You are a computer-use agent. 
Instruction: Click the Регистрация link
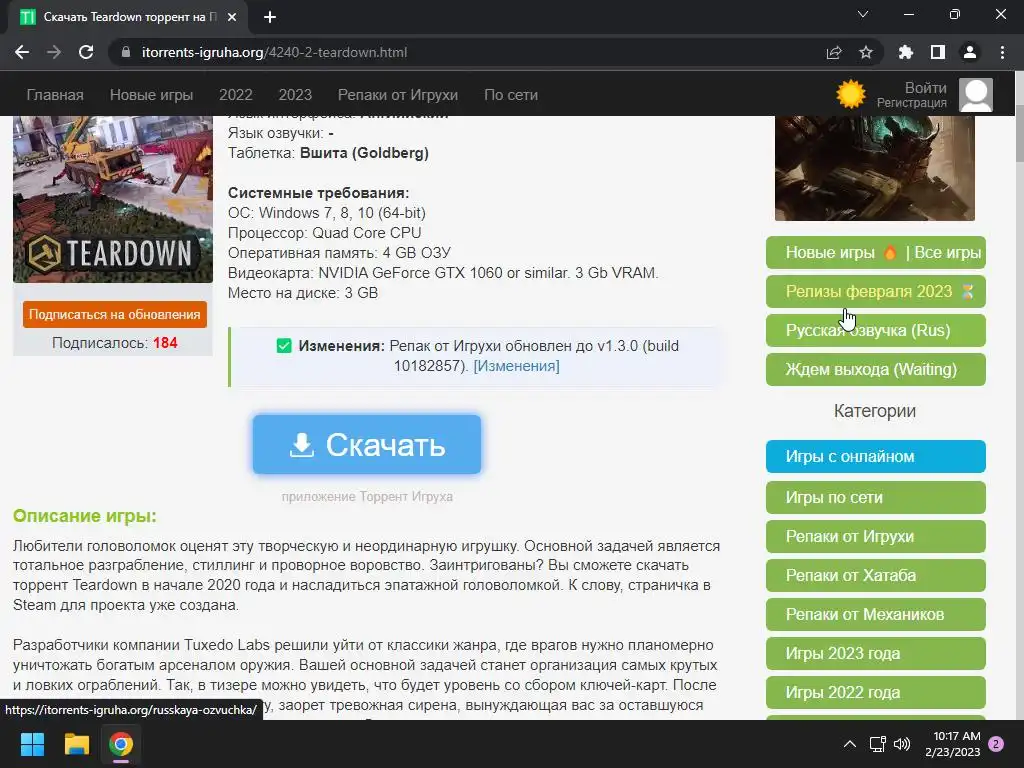pos(912,103)
